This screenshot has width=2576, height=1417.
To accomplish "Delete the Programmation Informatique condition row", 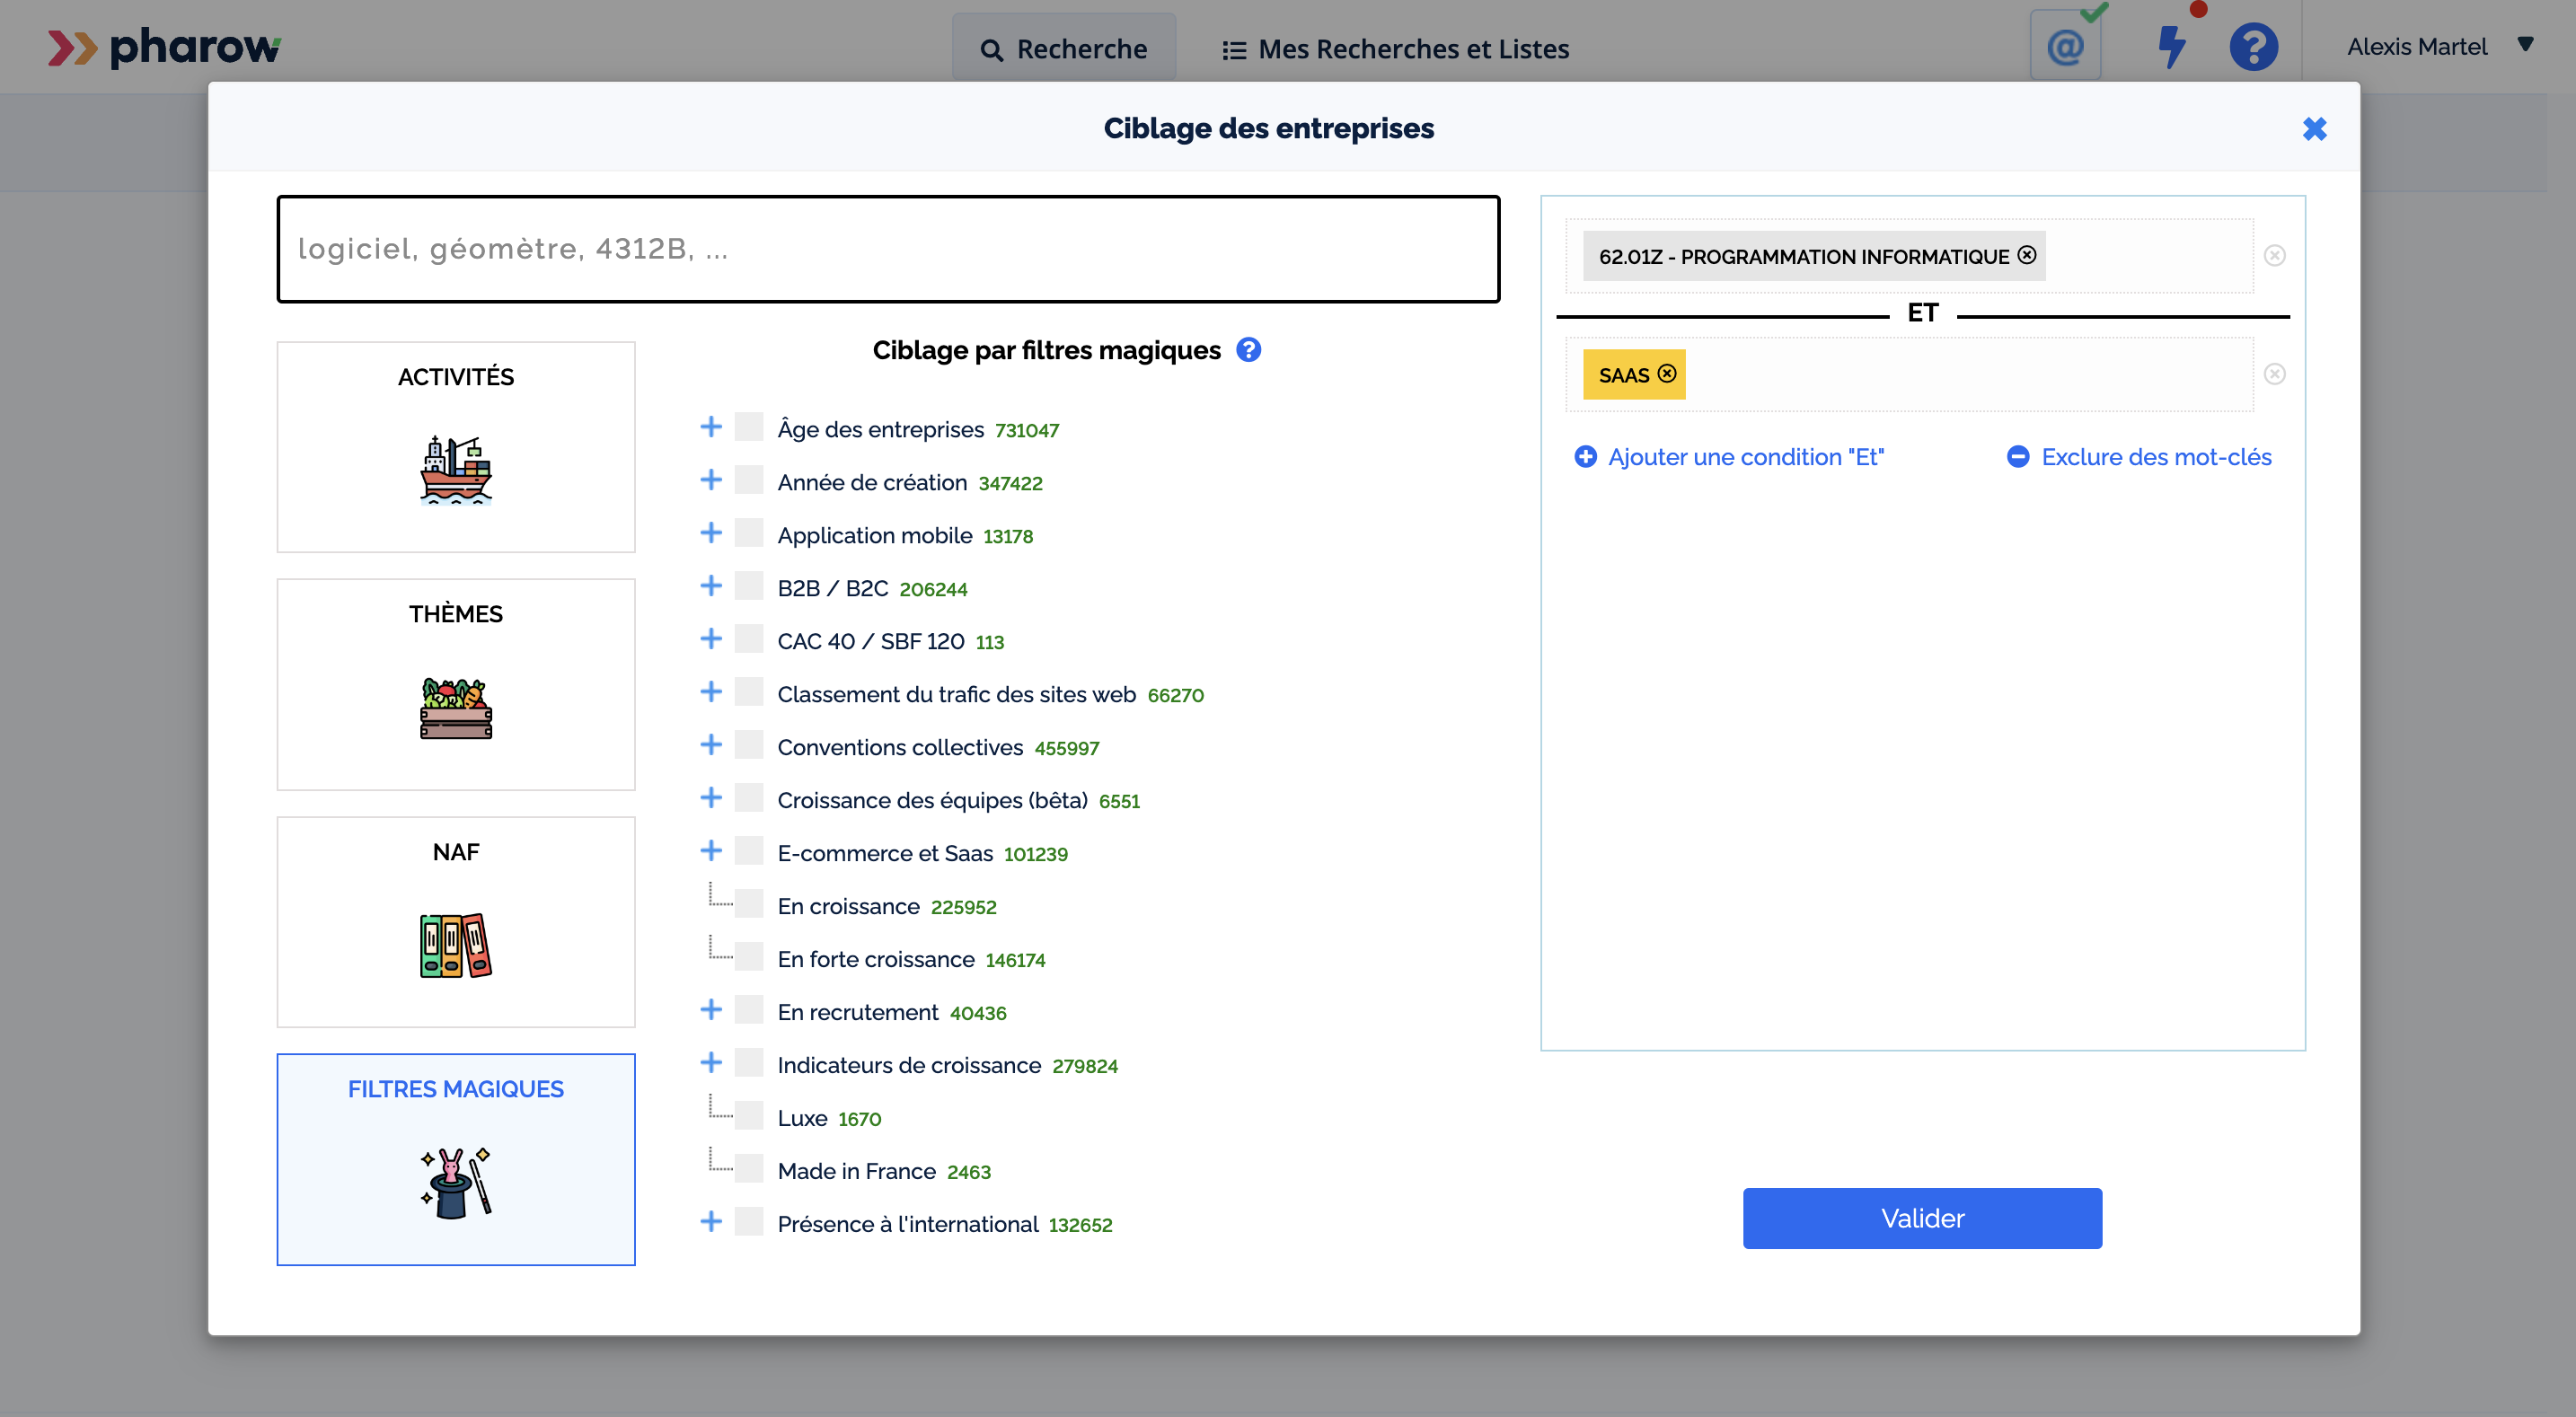I will click(x=2274, y=256).
